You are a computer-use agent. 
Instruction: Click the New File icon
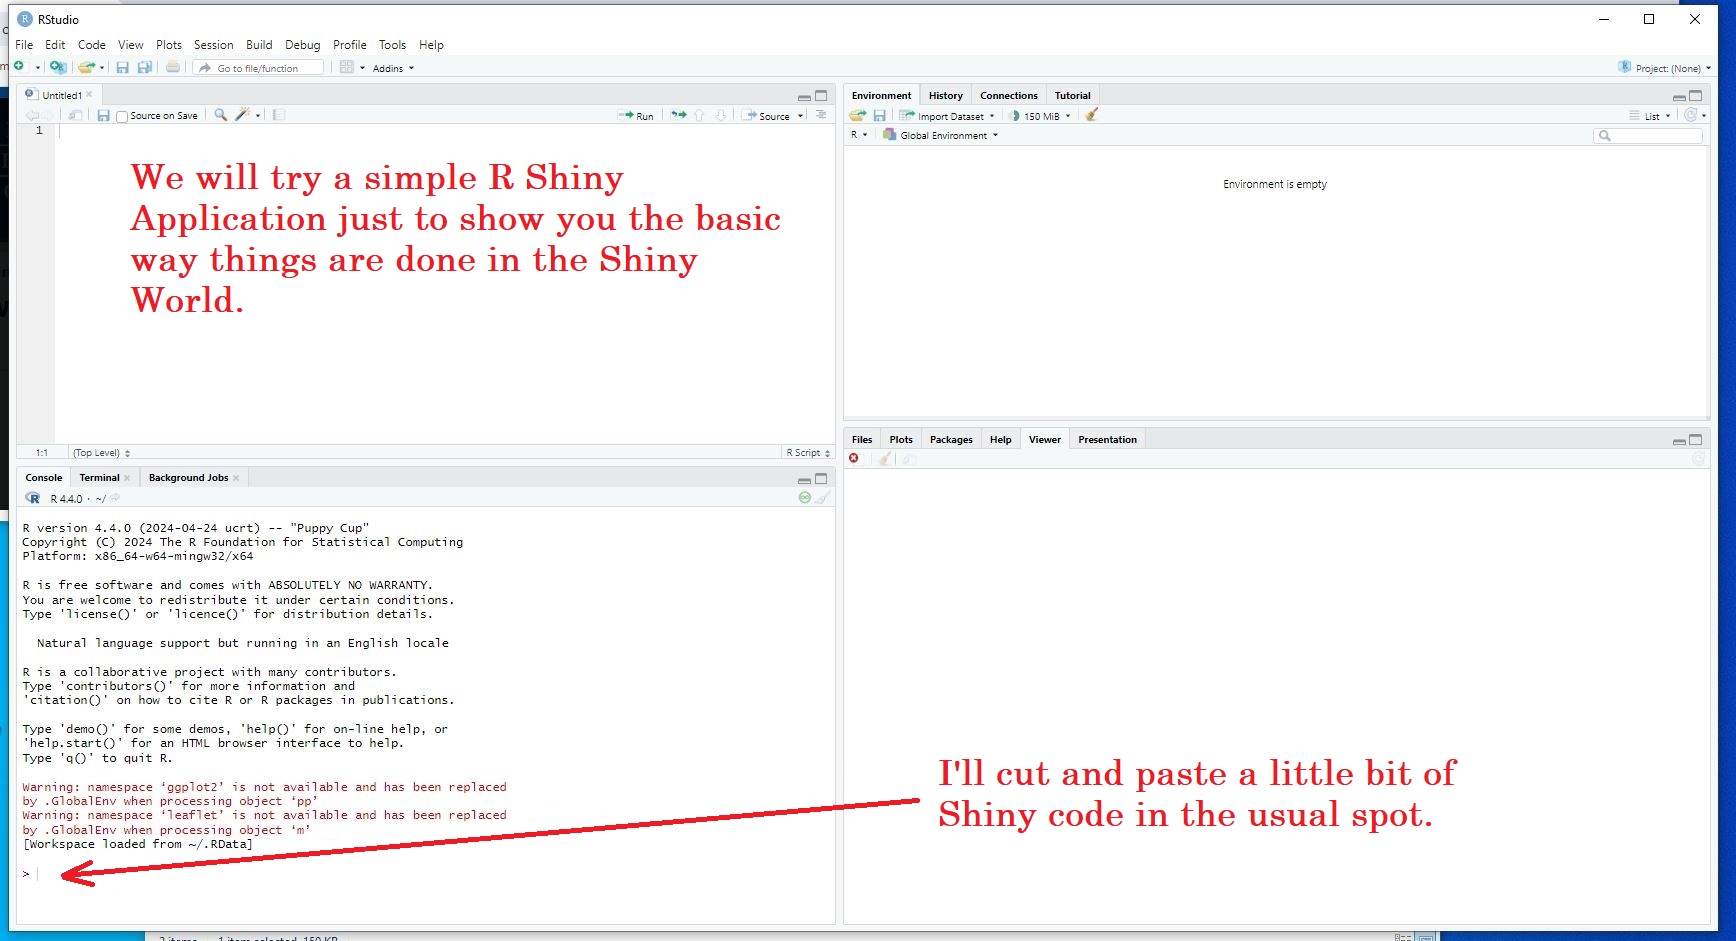click(19, 67)
